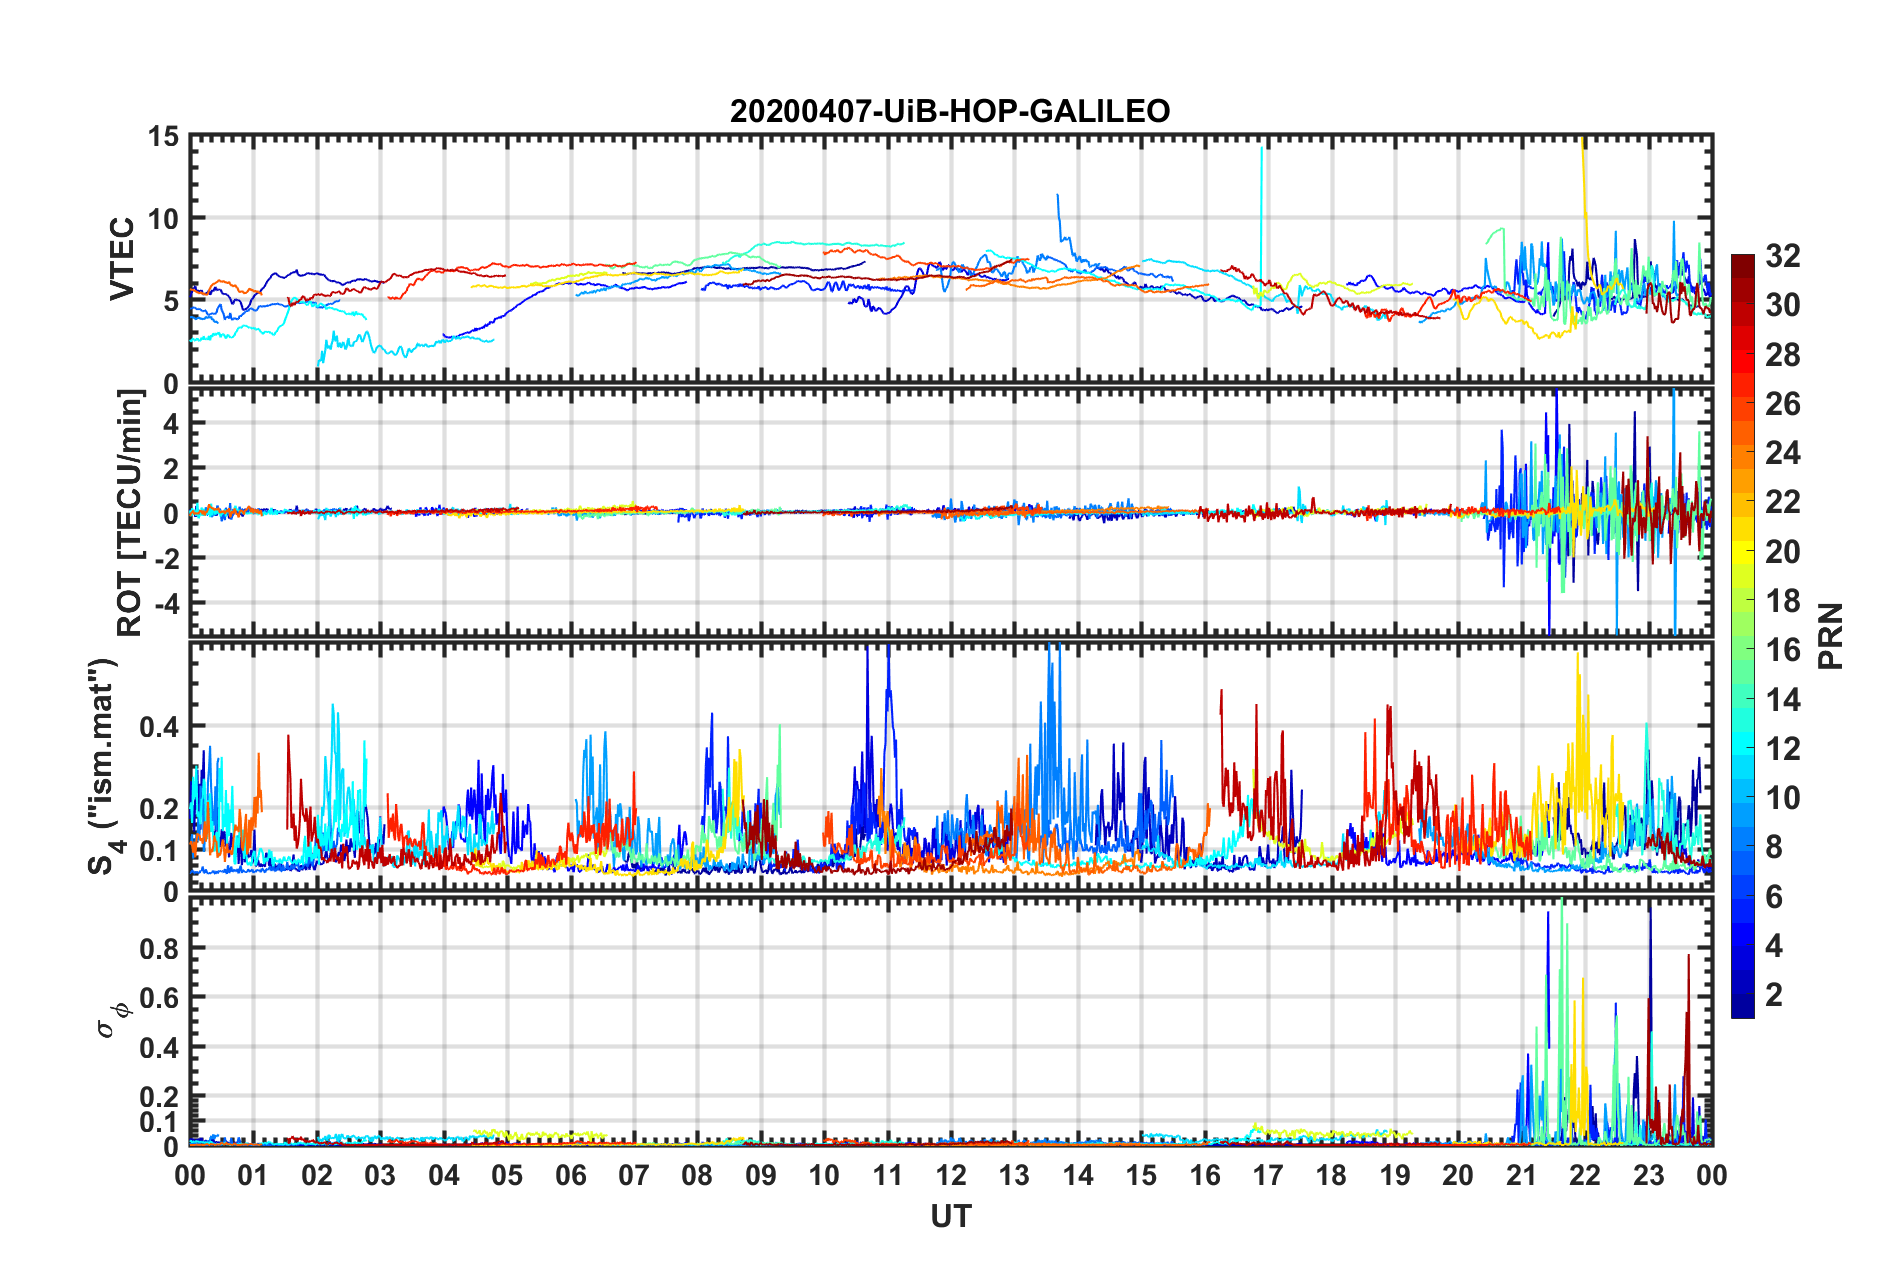Select VTEC axis tick value 10
Viewport: 1902px width, 1272px height.
pyautogui.click(x=163, y=218)
